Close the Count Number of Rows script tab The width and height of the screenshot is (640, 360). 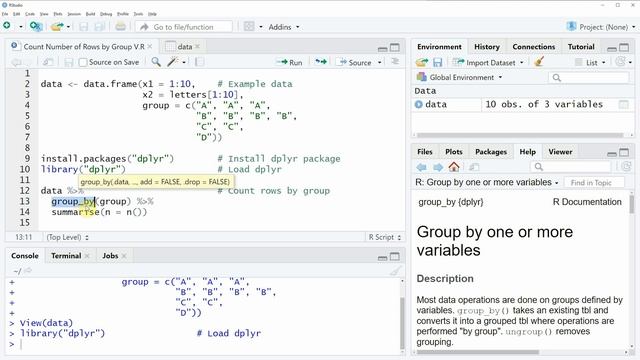[x=150, y=47]
